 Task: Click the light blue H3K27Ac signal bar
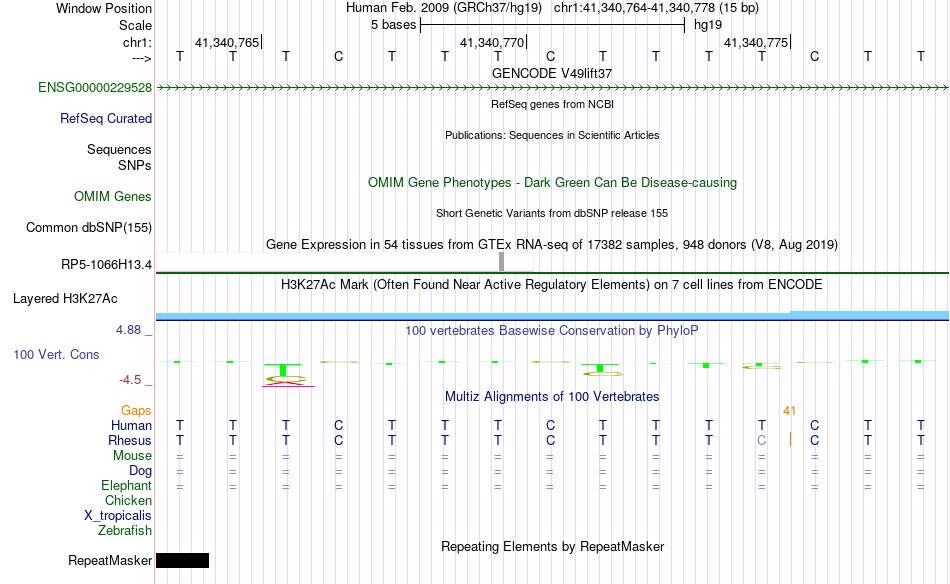[x=553, y=316]
